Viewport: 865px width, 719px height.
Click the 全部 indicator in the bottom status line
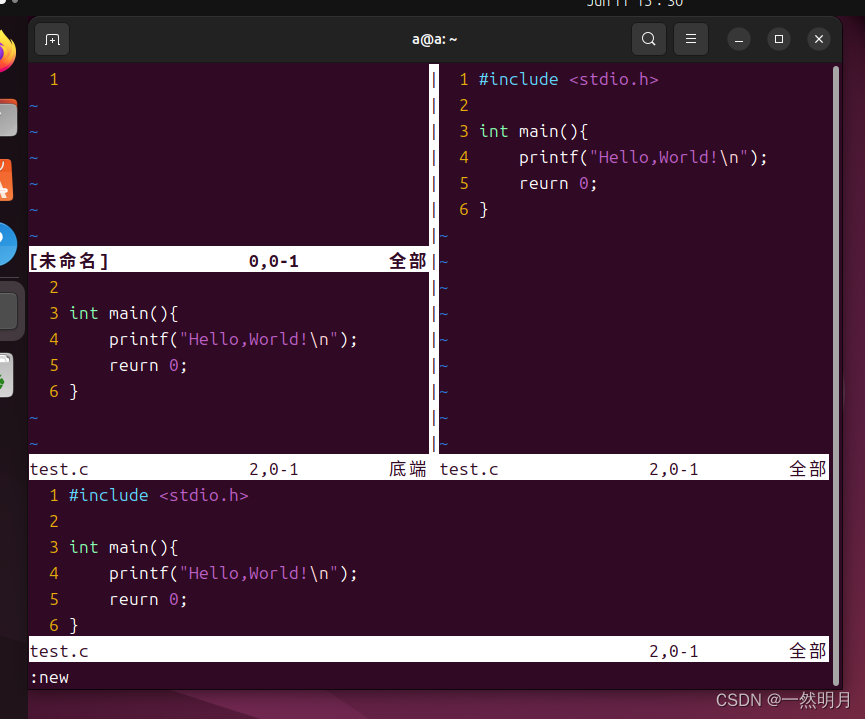coord(808,651)
